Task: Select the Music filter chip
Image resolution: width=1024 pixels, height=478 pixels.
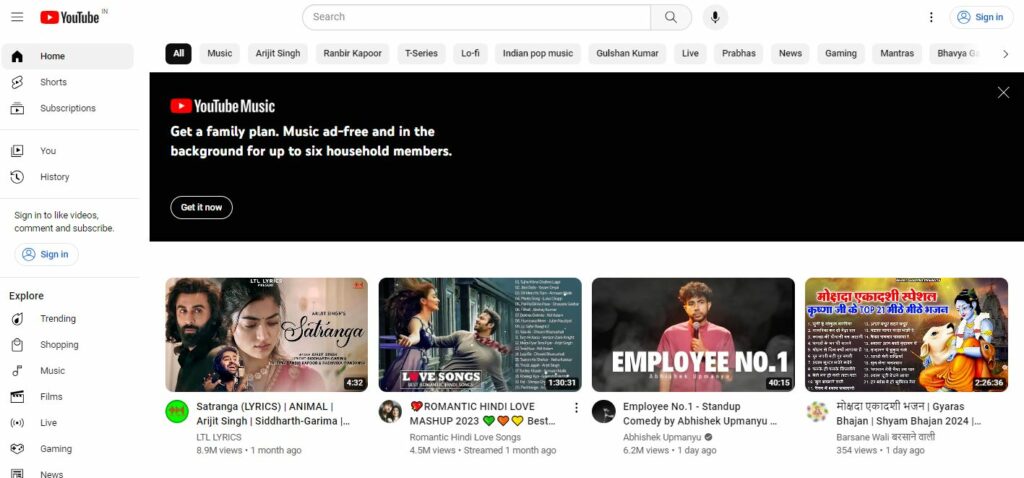Action: click(219, 54)
